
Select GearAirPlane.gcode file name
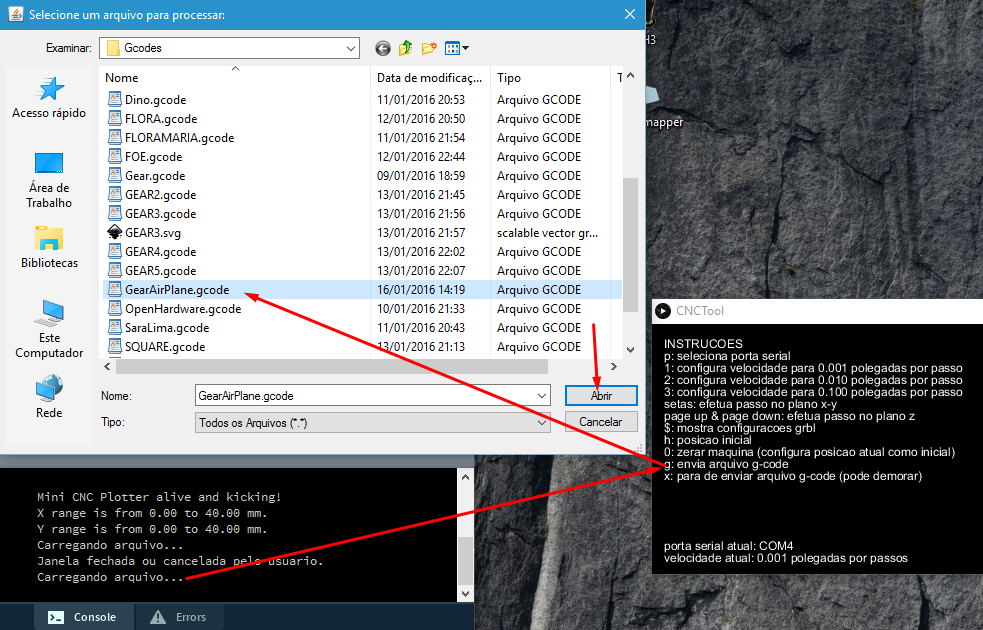pos(177,290)
